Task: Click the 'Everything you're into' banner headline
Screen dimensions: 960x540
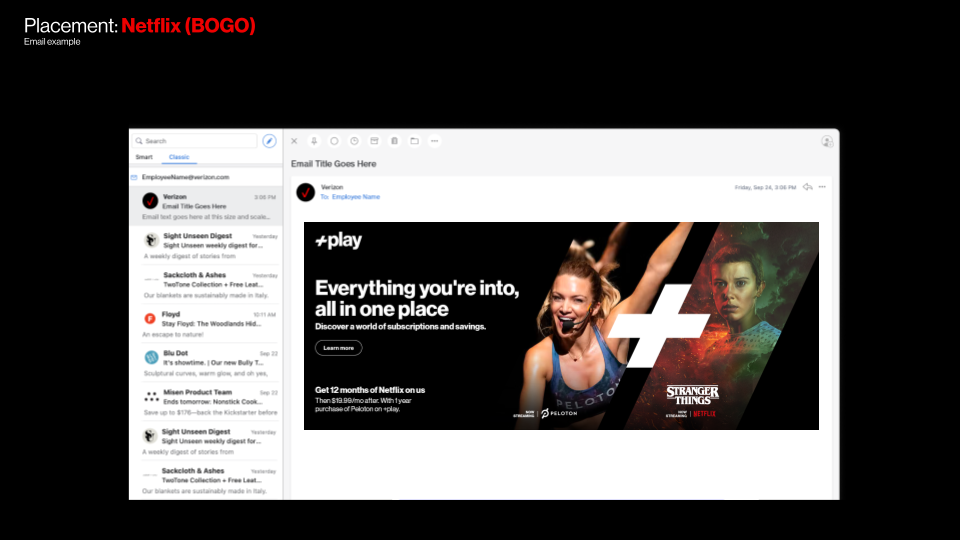Action: point(417,298)
